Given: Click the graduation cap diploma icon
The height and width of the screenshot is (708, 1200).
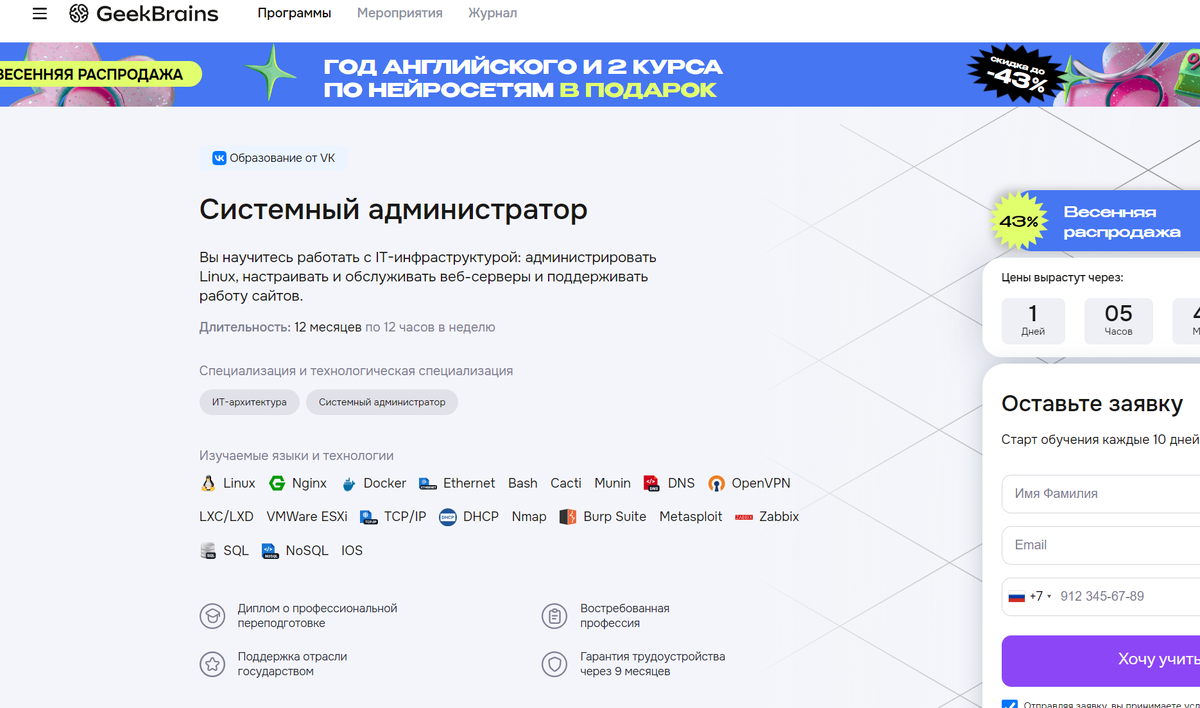Looking at the screenshot, I should pos(212,616).
